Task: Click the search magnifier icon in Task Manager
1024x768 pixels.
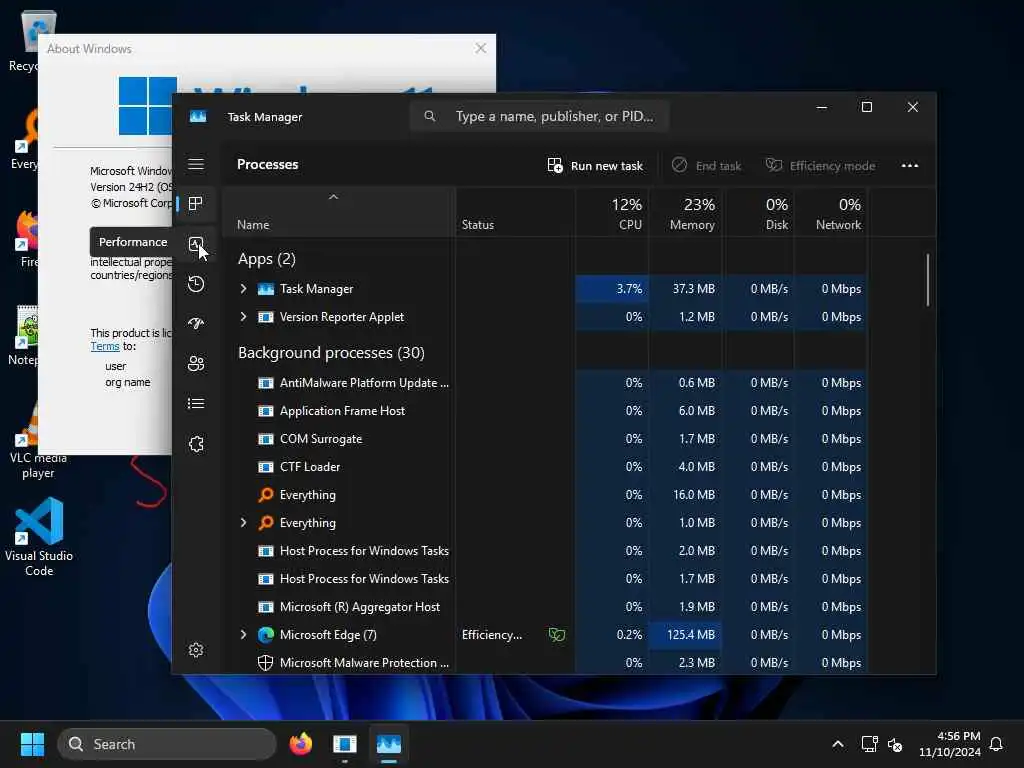Action: 430,116
